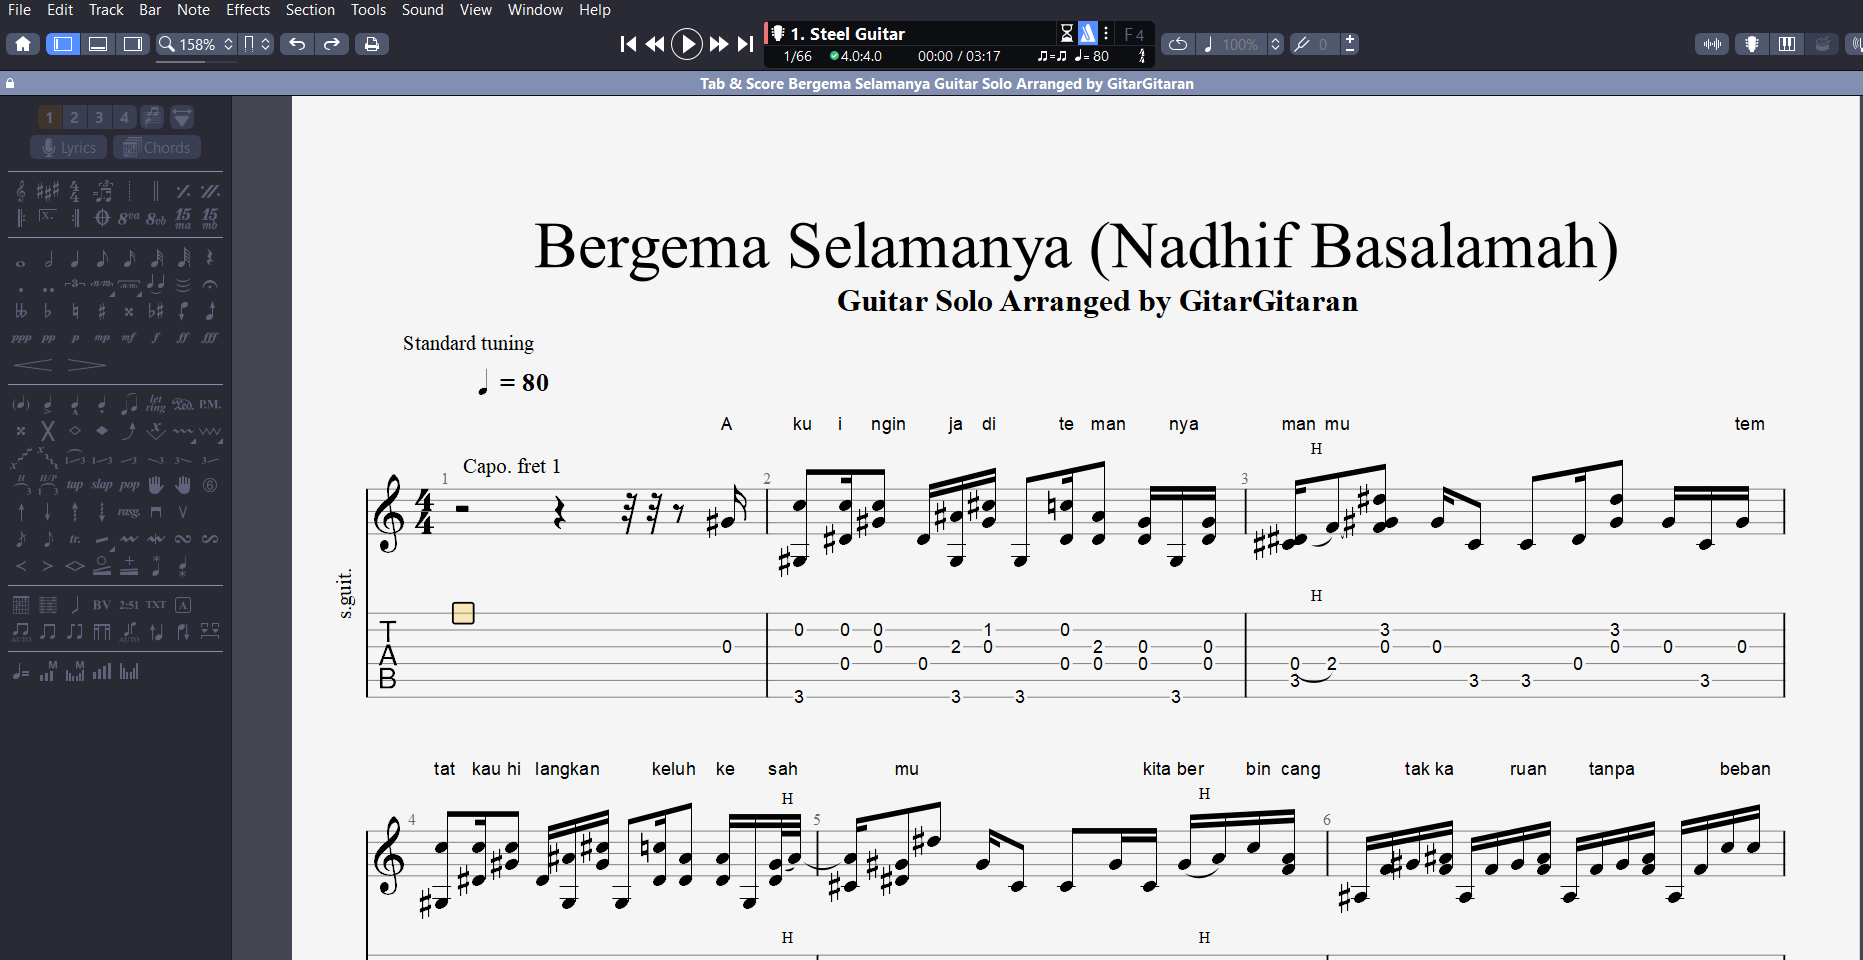The image size is (1863, 960).
Task: Open the Lyrics editor button
Action: point(69,148)
